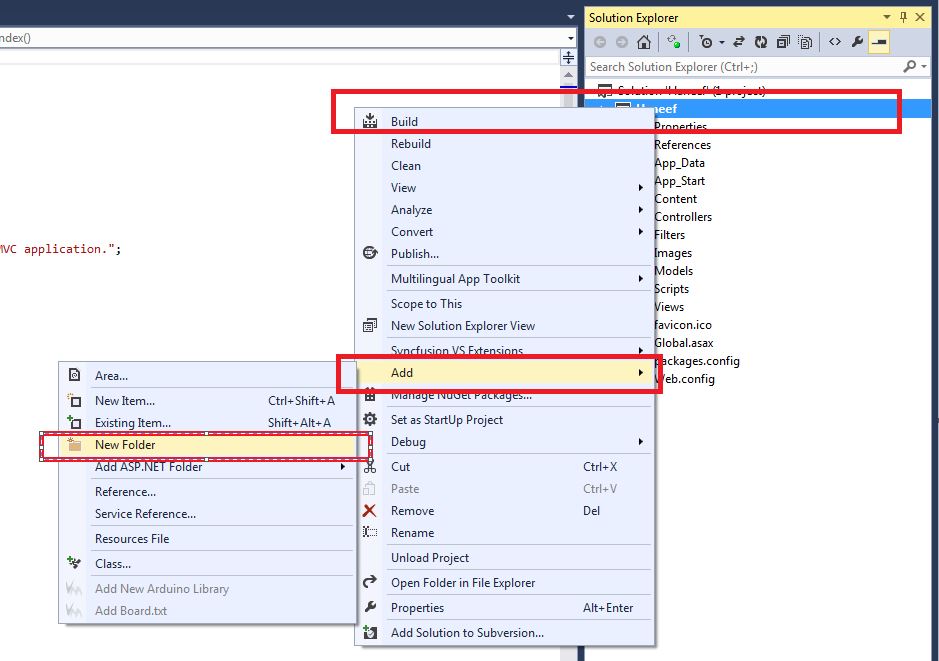Select New Folder in the Add submenu
This screenshot has width=939, height=661.
point(208,445)
